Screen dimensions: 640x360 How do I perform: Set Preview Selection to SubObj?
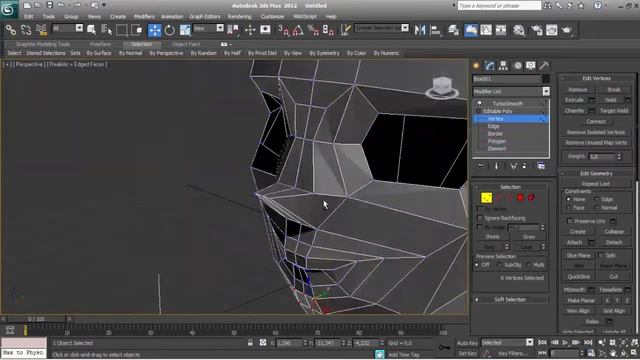coord(499,265)
